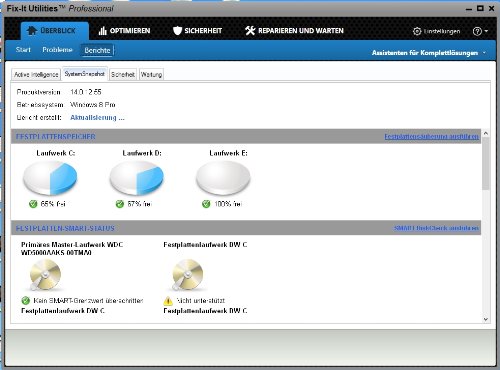Click the product version 14.0.12.55 value
Viewport: 500px width, 370px height.
86,92
